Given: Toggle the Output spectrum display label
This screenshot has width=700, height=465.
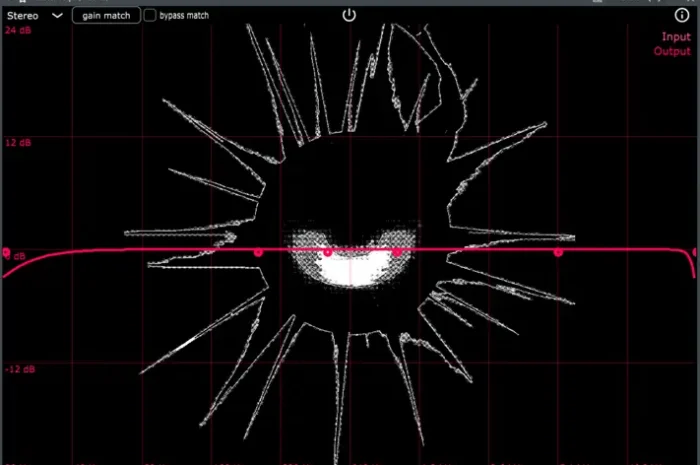Looking at the screenshot, I should 672,51.
